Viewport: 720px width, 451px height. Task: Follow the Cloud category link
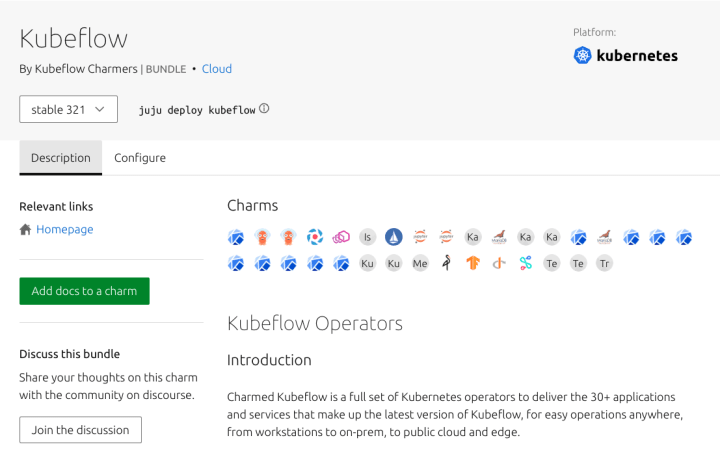pyautogui.click(x=217, y=69)
